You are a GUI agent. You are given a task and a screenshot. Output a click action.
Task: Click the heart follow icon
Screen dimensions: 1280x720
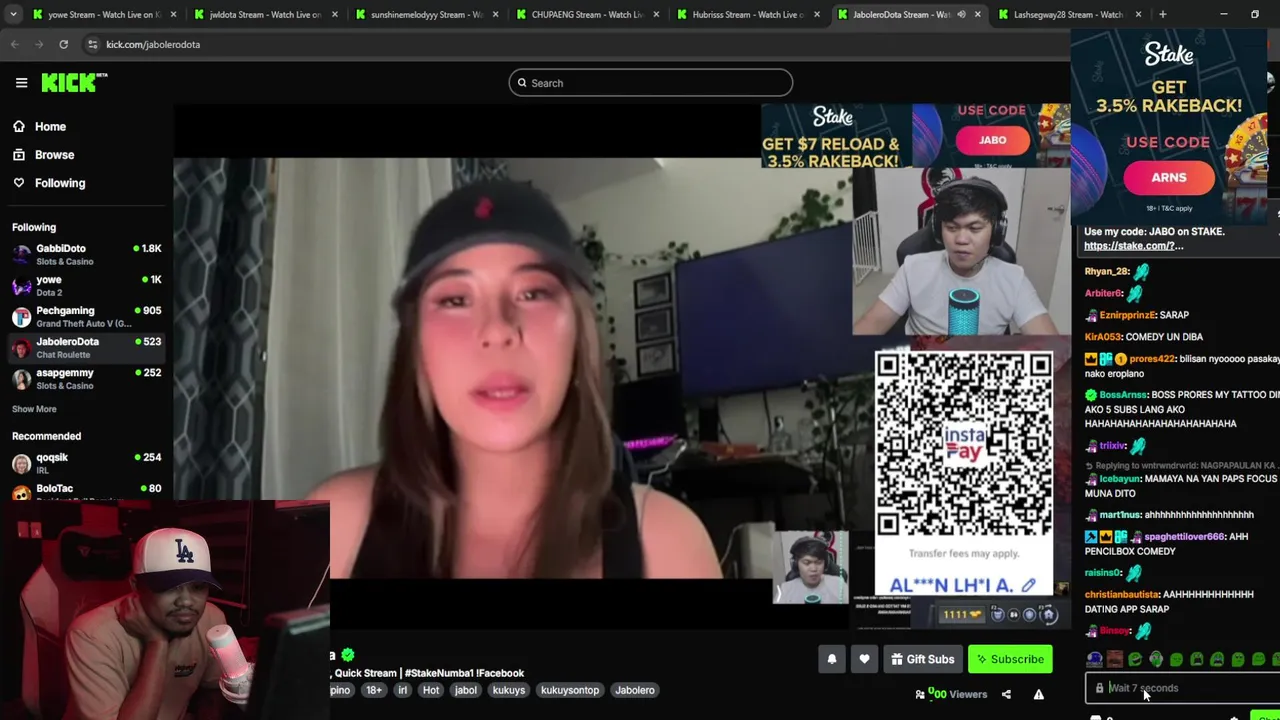pyautogui.click(x=864, y=659)
